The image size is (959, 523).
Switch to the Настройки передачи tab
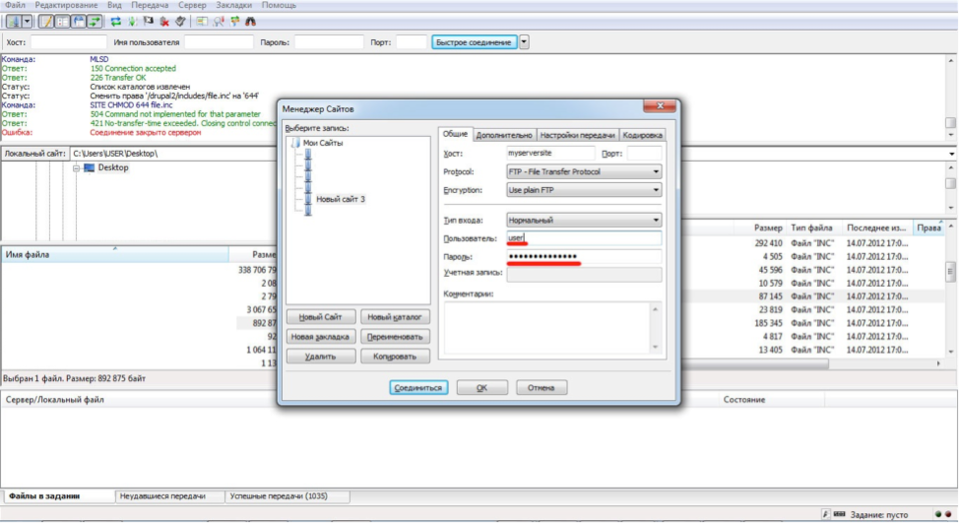click(x=577, y=135)
